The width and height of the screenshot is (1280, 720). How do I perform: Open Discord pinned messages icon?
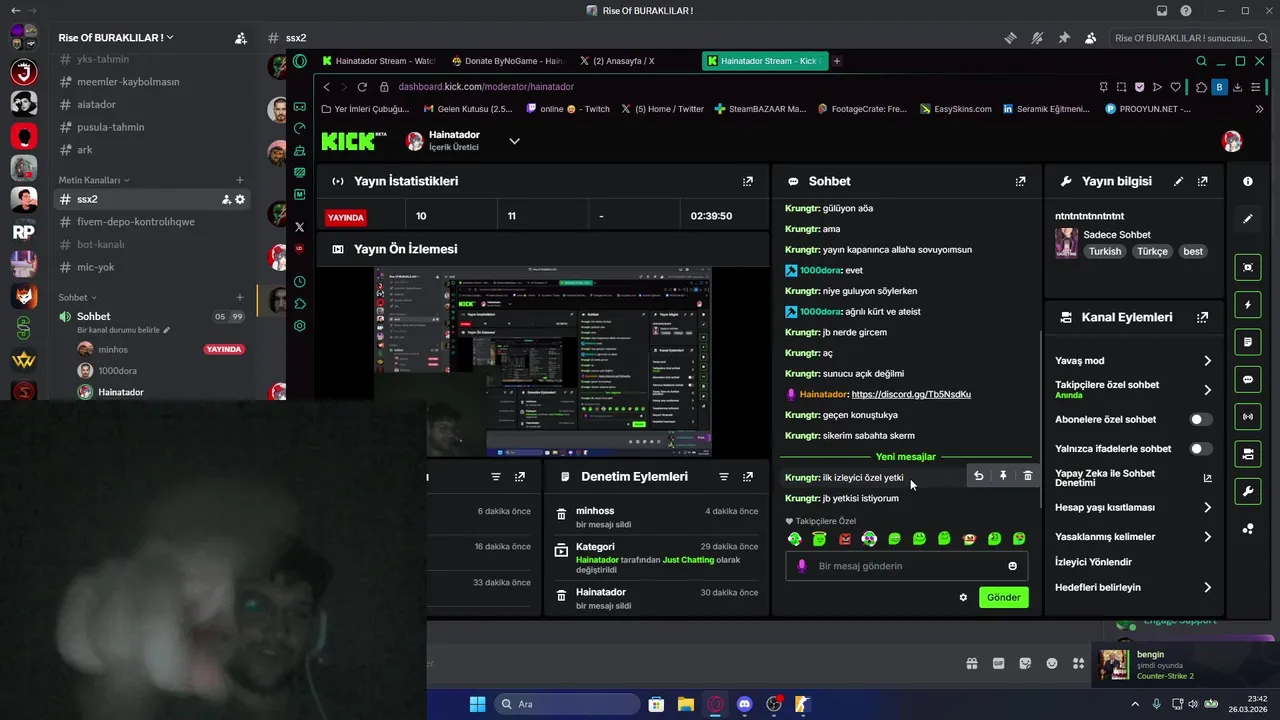coord(1064,38)
